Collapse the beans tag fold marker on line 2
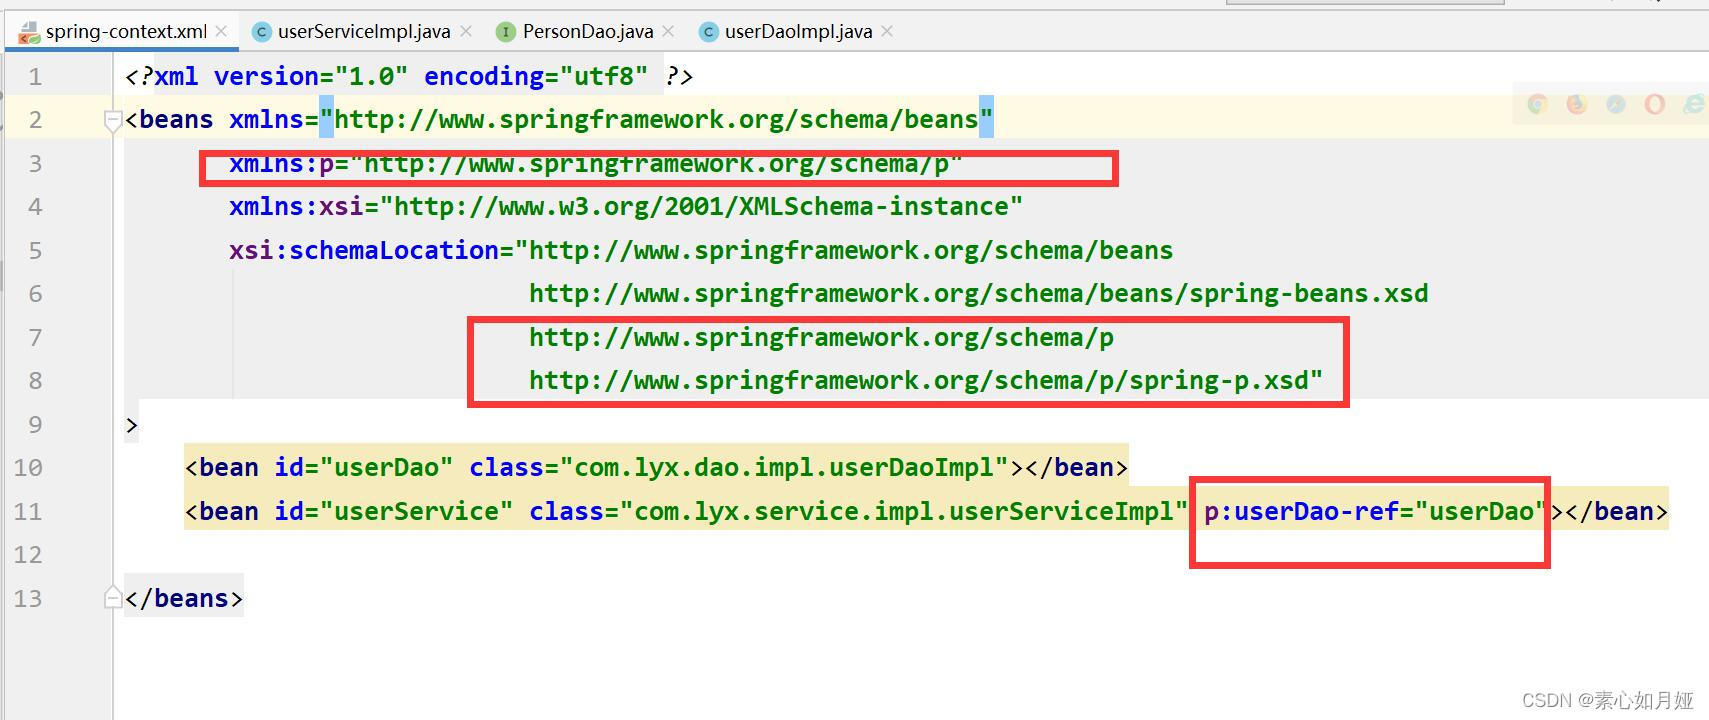Image resolution: width=1709 pixels, height=720 pixels. tap(113, 120)
